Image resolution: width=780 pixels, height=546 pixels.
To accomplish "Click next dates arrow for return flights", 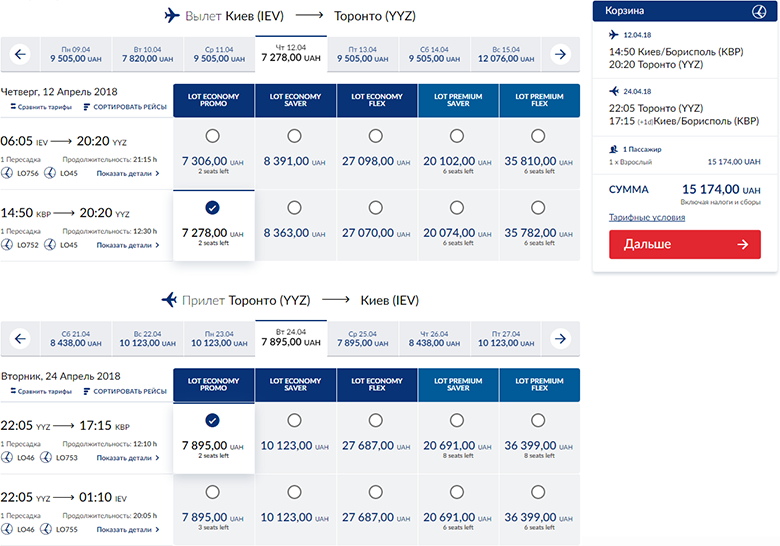I will pyautogui.click(x=561, y=338).
